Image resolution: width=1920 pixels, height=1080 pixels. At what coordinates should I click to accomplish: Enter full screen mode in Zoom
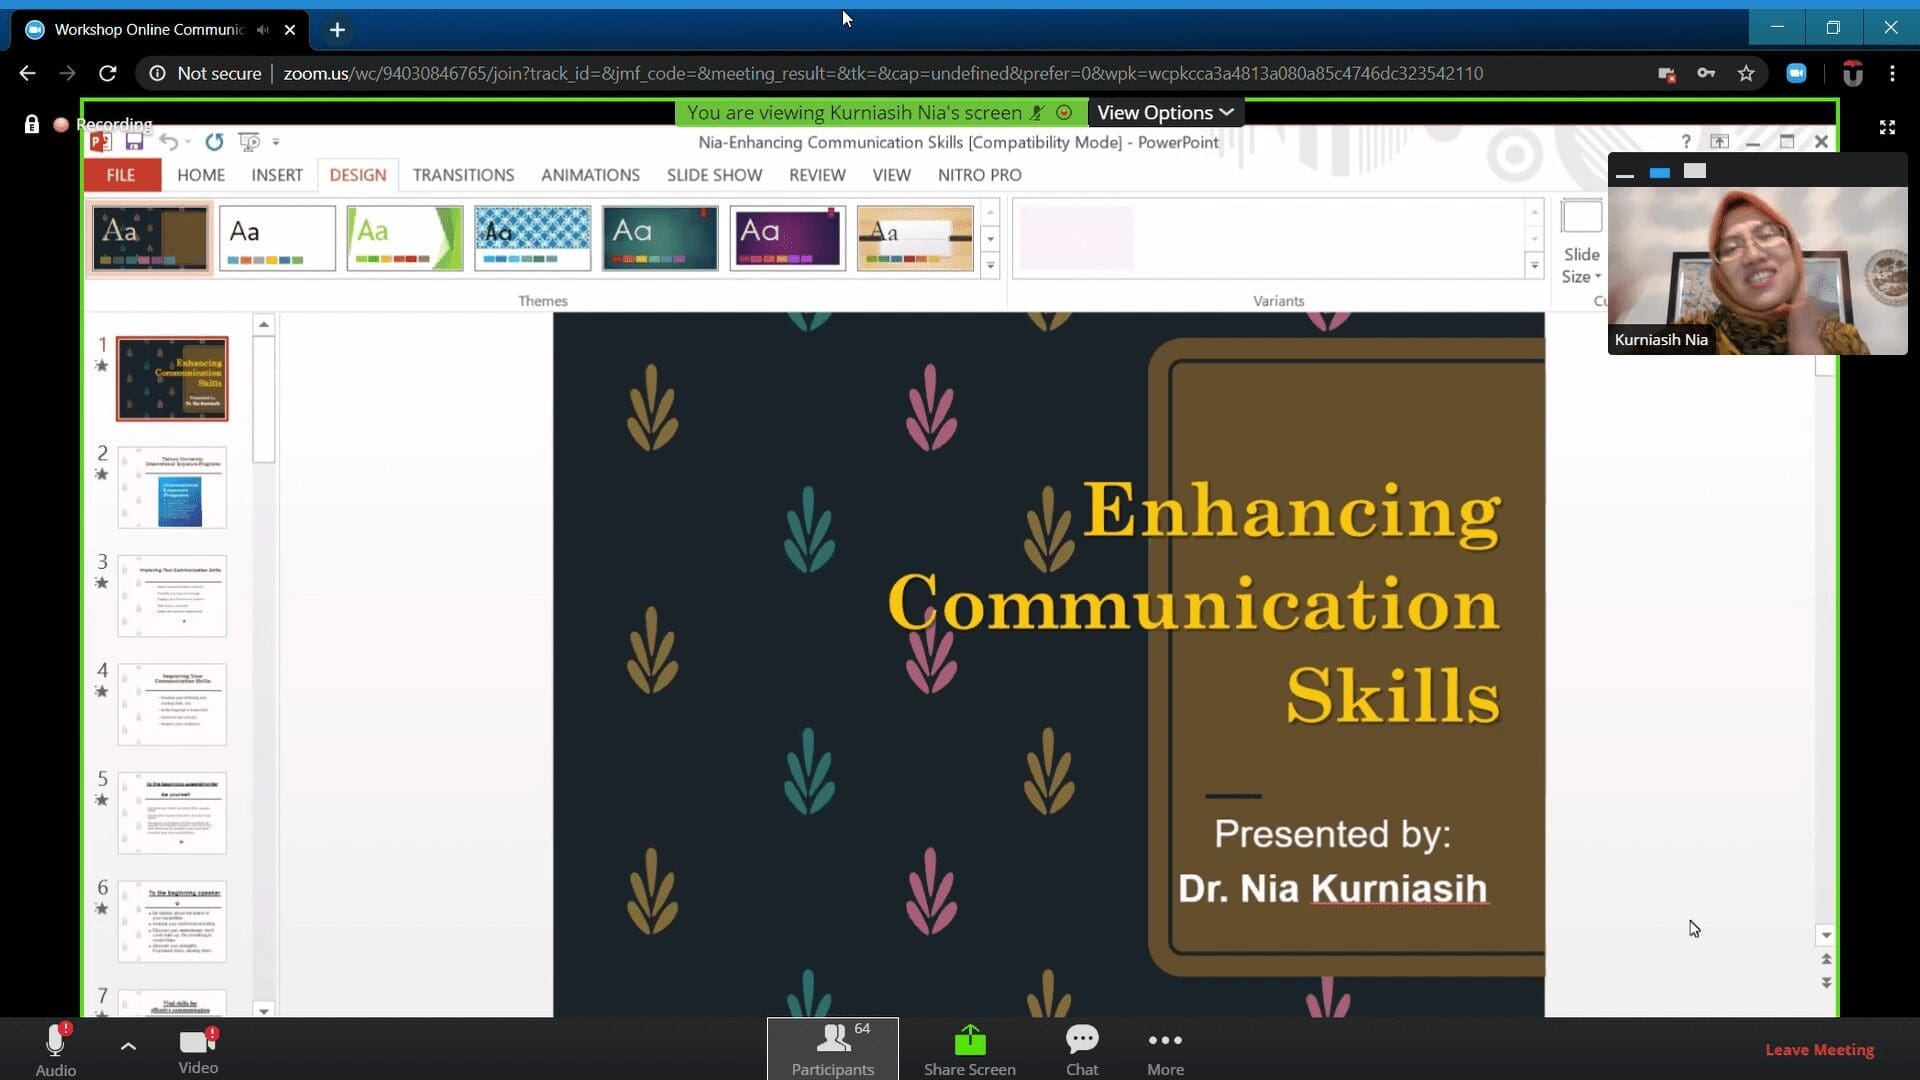pyautogui.click(x=1887, y=127)
